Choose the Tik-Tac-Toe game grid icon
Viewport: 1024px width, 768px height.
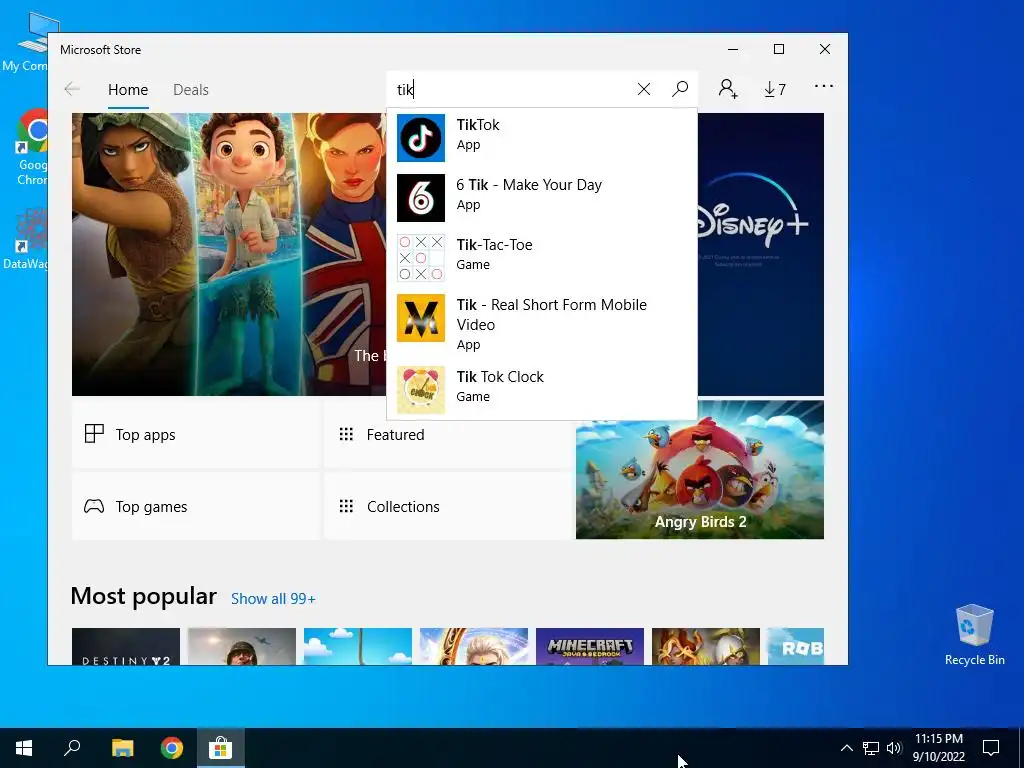pyautogui.click(x=421, y=258)
